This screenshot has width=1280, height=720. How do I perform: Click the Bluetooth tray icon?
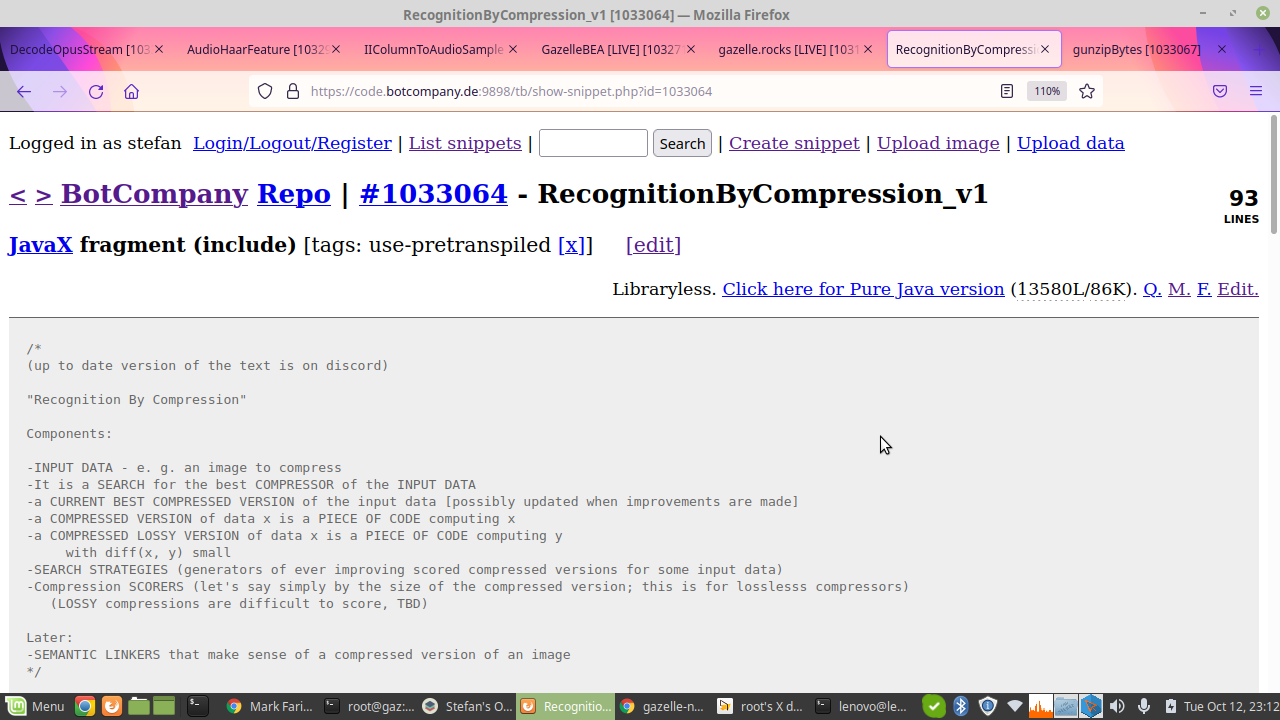pos(961,706)
